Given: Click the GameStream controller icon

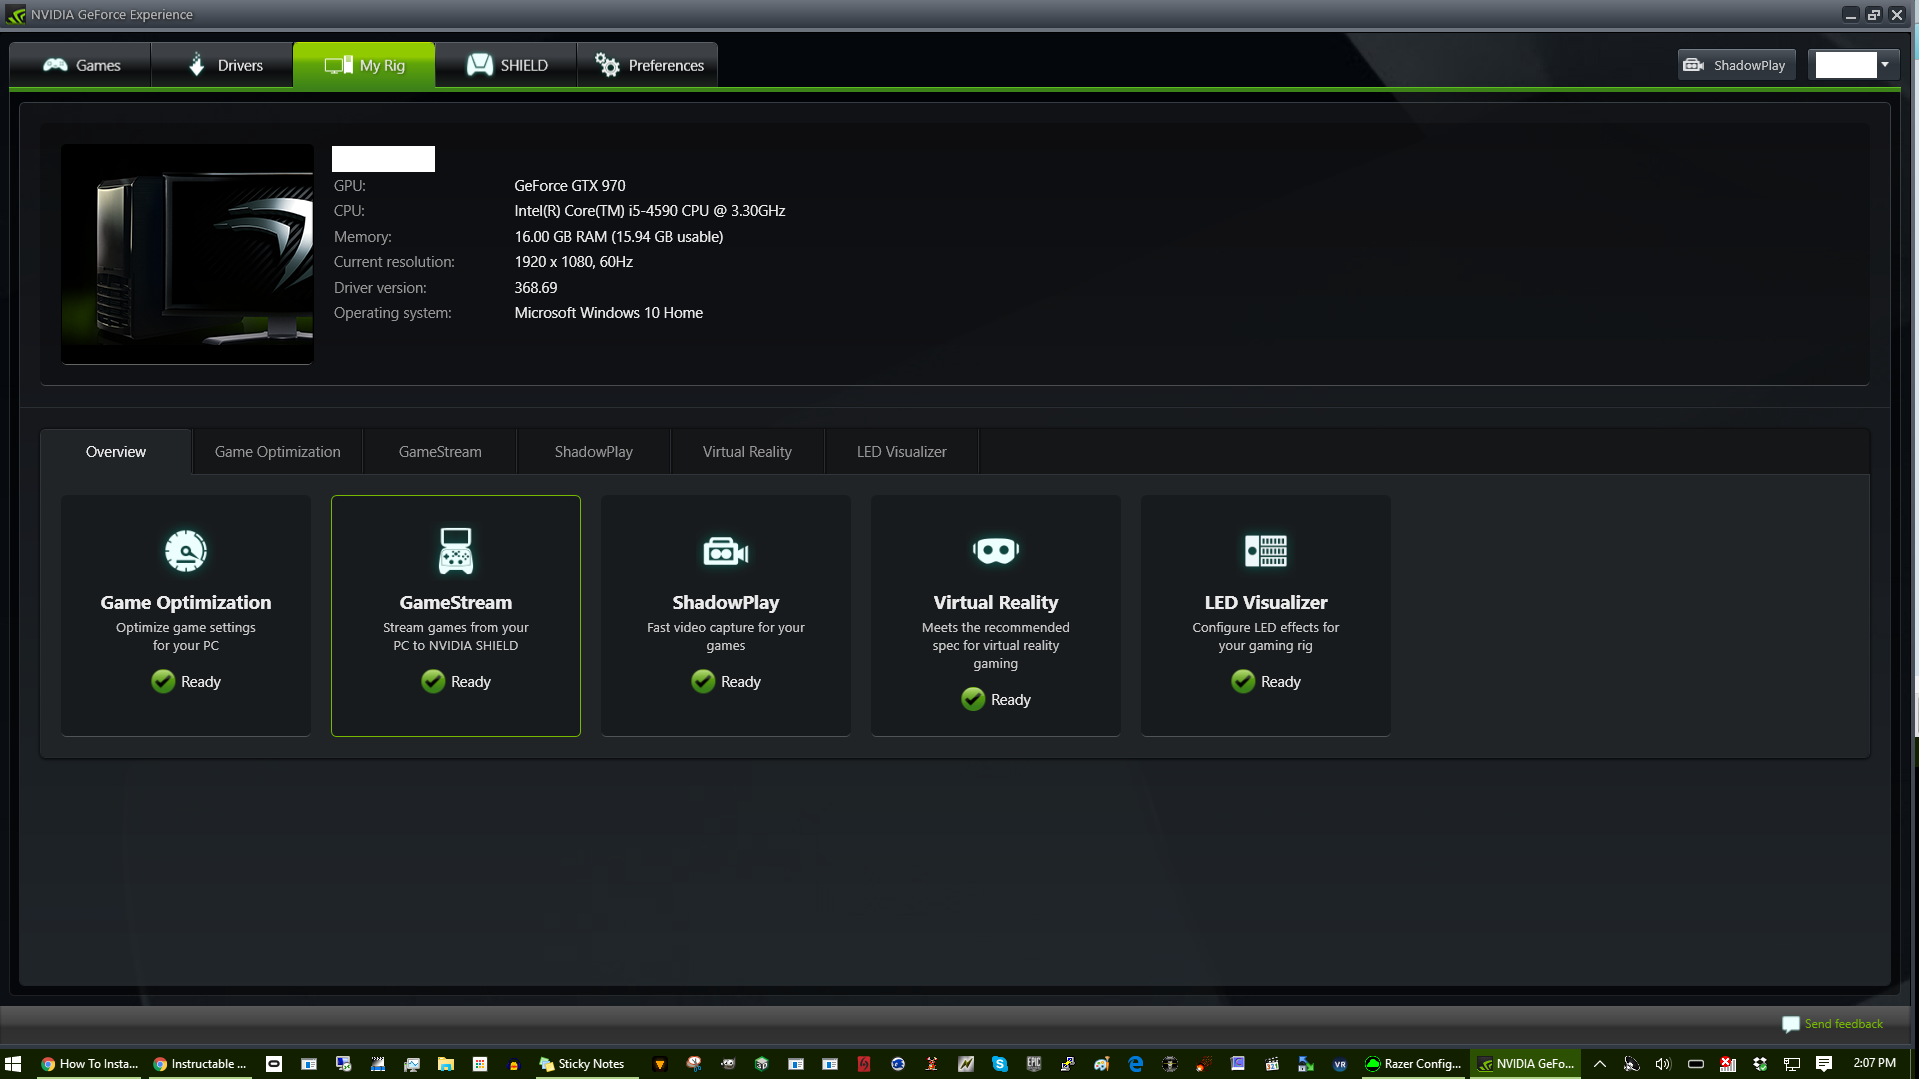Looking at the screenshot, I should [x=456, y=551].
